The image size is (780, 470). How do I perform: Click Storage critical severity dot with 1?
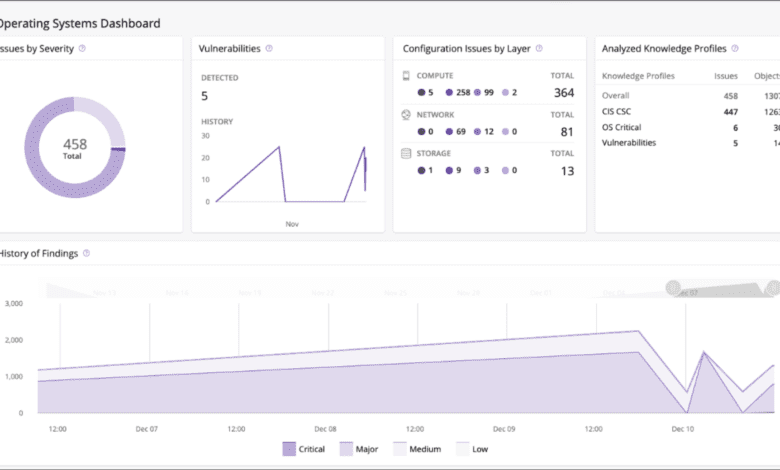[x=421, y=171]
